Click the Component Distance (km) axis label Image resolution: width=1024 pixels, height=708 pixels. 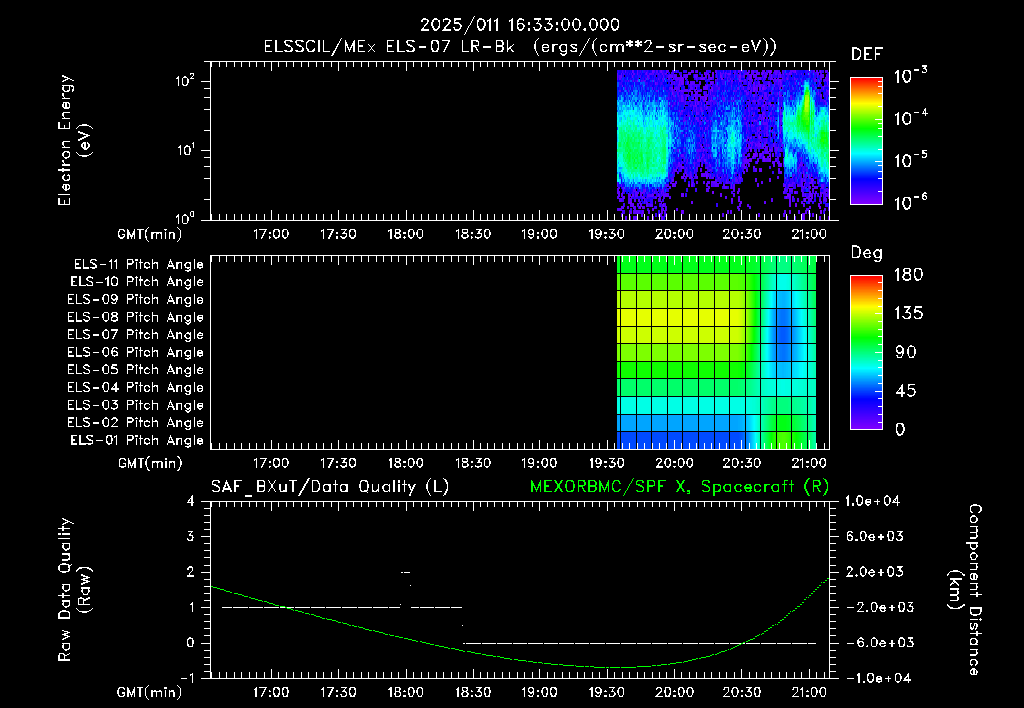pyautogui.click(x=965, y=589)
